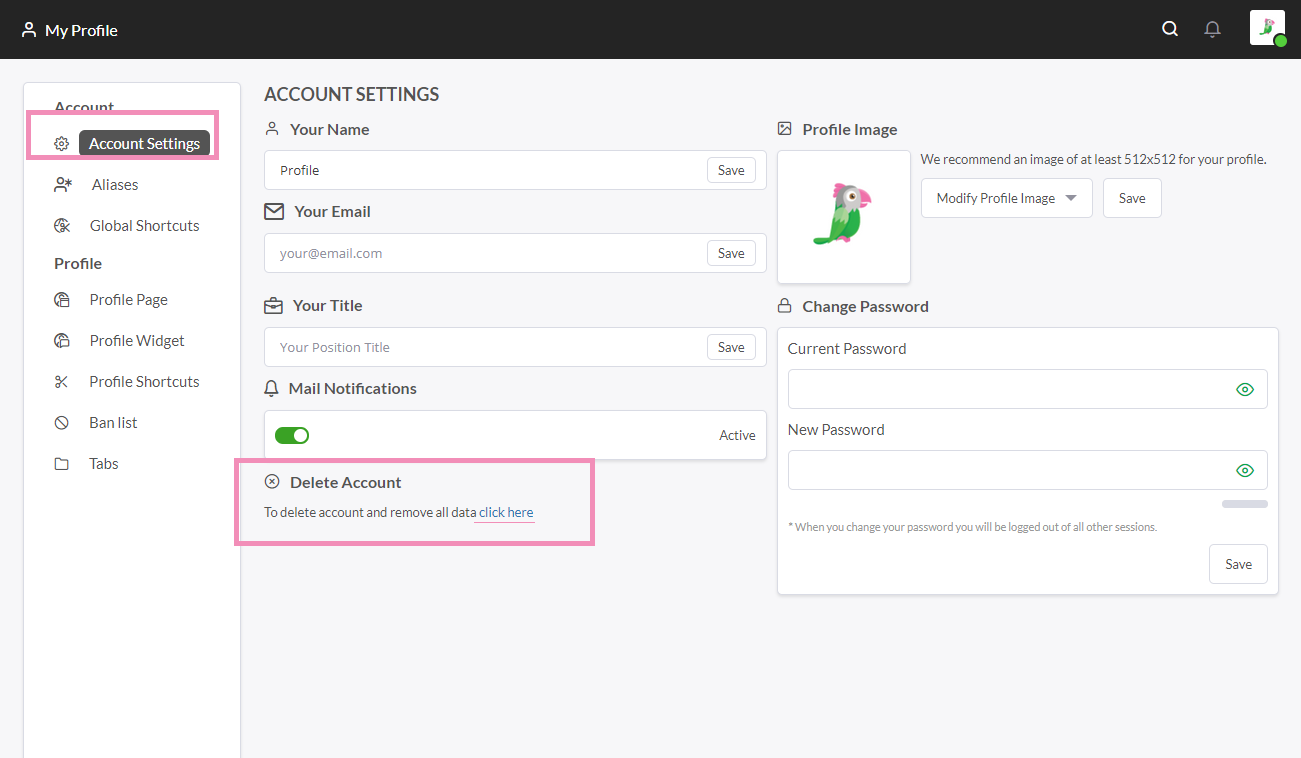
Task: Open Global Shortcuts settings
Action: click(144, 226)
